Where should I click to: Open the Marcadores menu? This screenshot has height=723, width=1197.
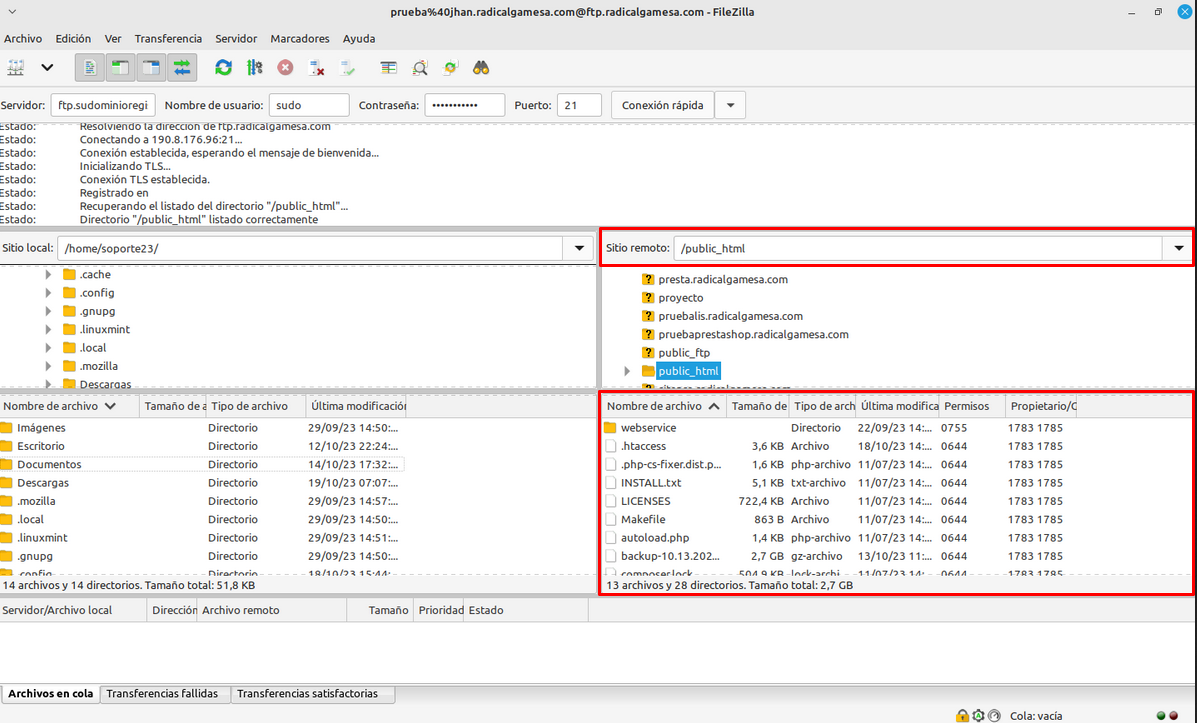300,38
